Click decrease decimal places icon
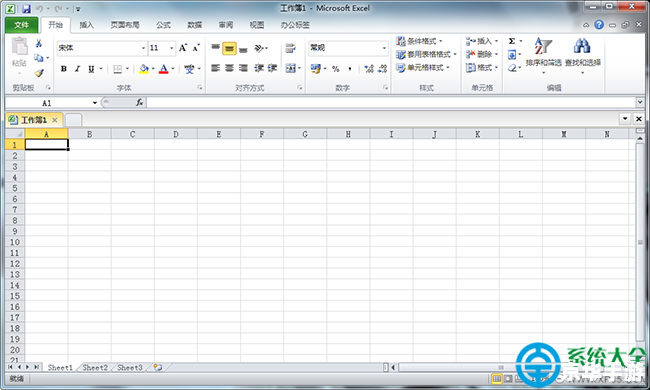Viewport: 650px width, 390px height. (x=382, y=69)
